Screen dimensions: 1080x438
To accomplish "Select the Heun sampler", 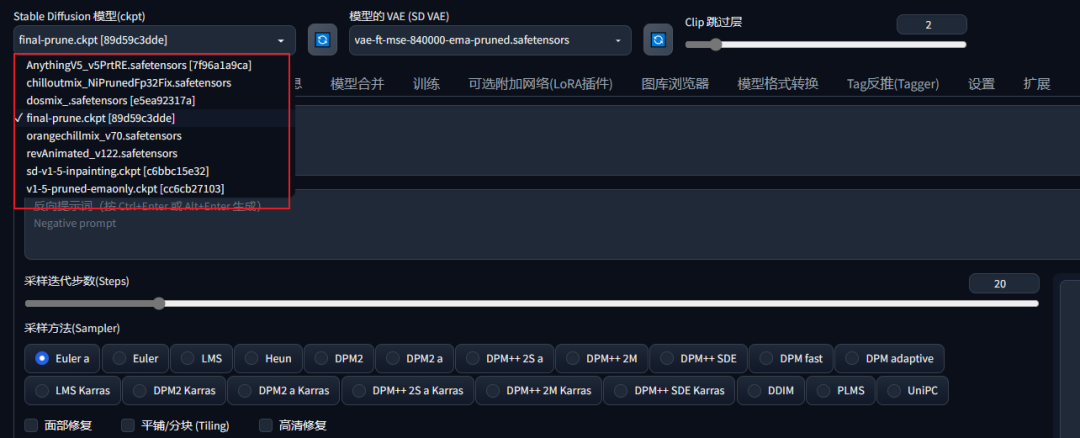I will (268, 358).
